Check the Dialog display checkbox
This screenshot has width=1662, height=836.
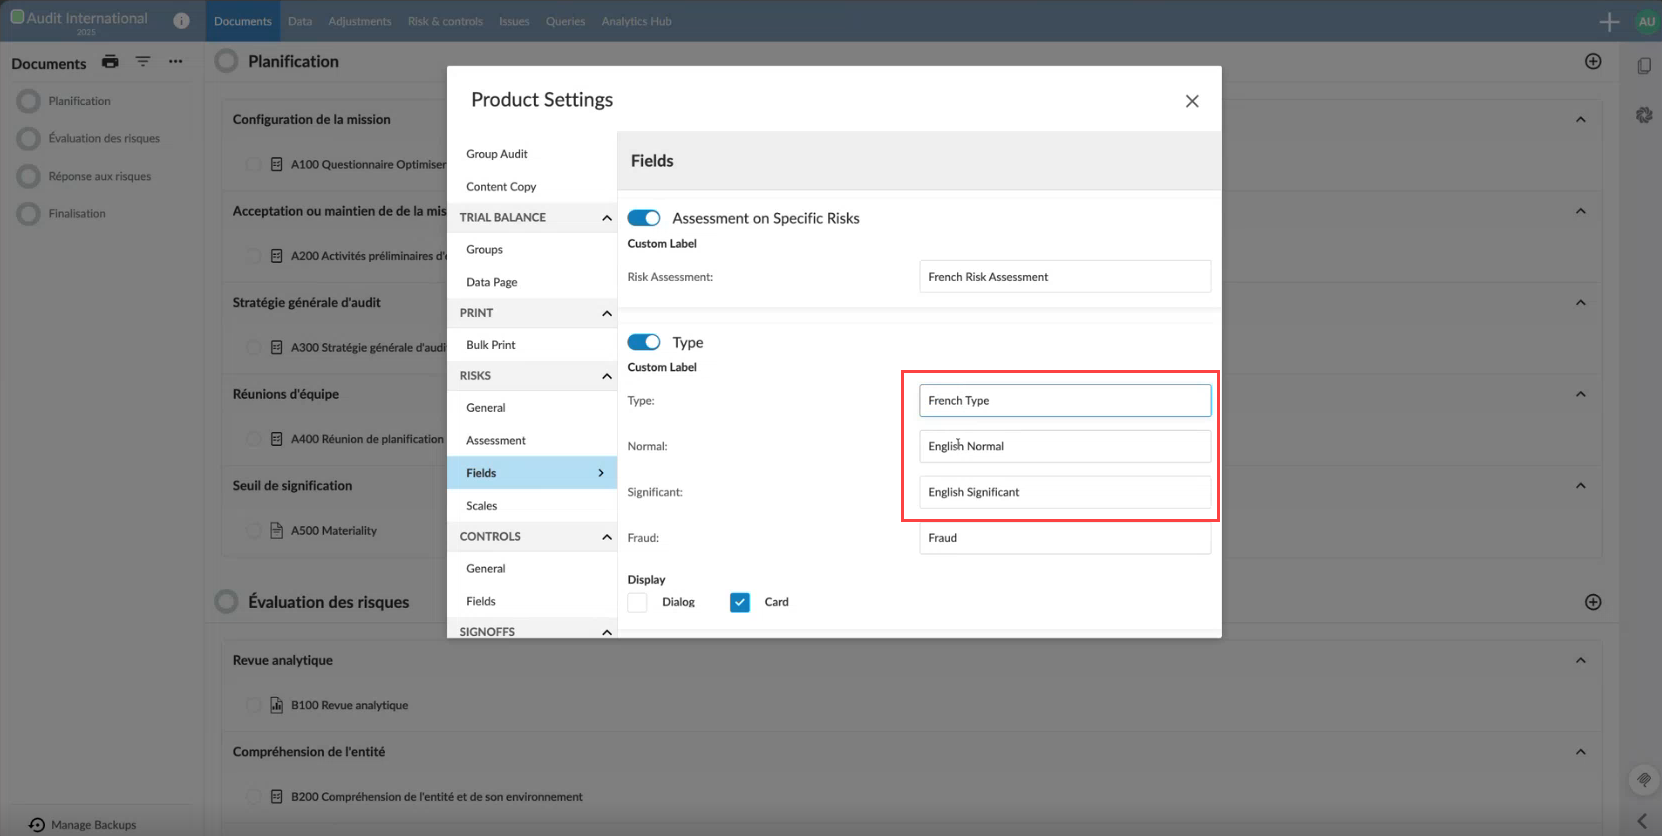point(637,602)
